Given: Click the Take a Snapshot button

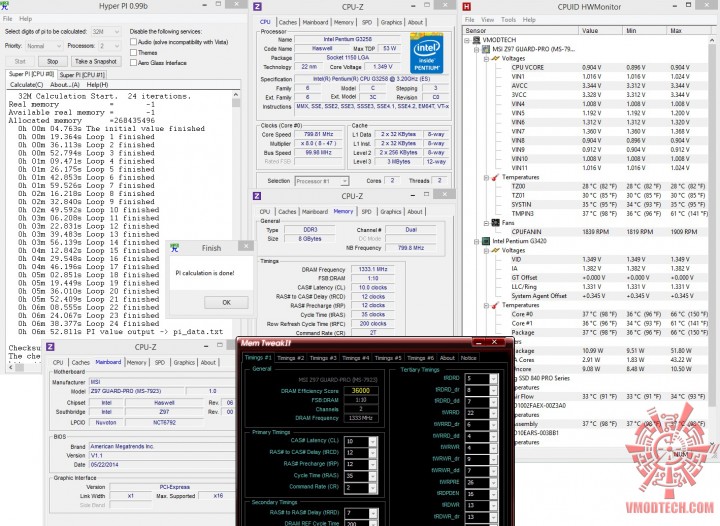Looking at the screenshot, I should (96, 62).
